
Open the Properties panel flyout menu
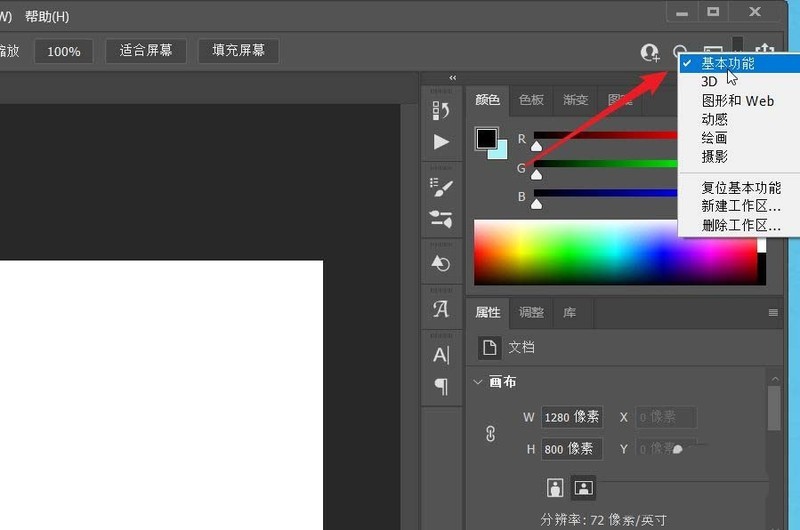pos(772,313)
